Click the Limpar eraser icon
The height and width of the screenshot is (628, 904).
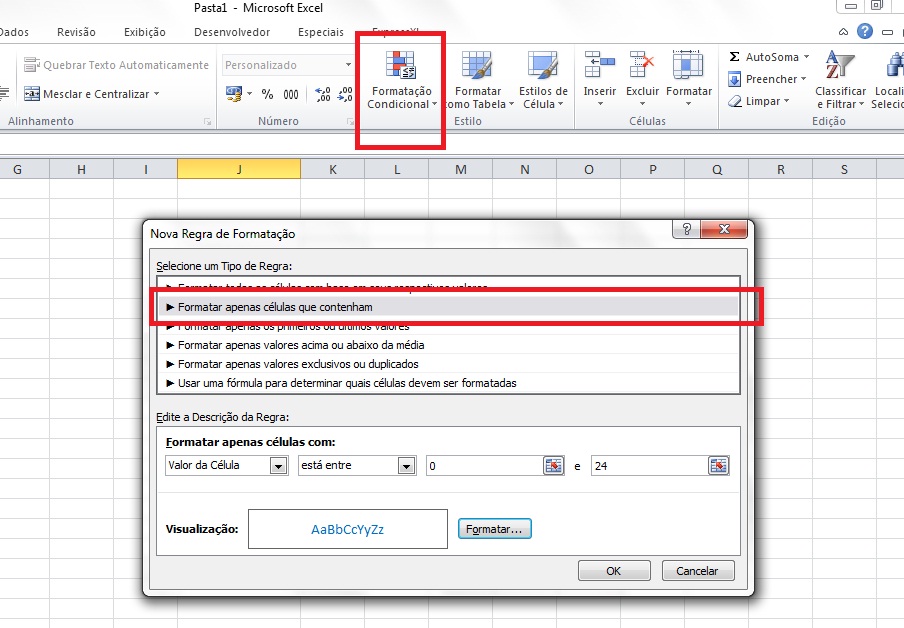click(734, 101)
